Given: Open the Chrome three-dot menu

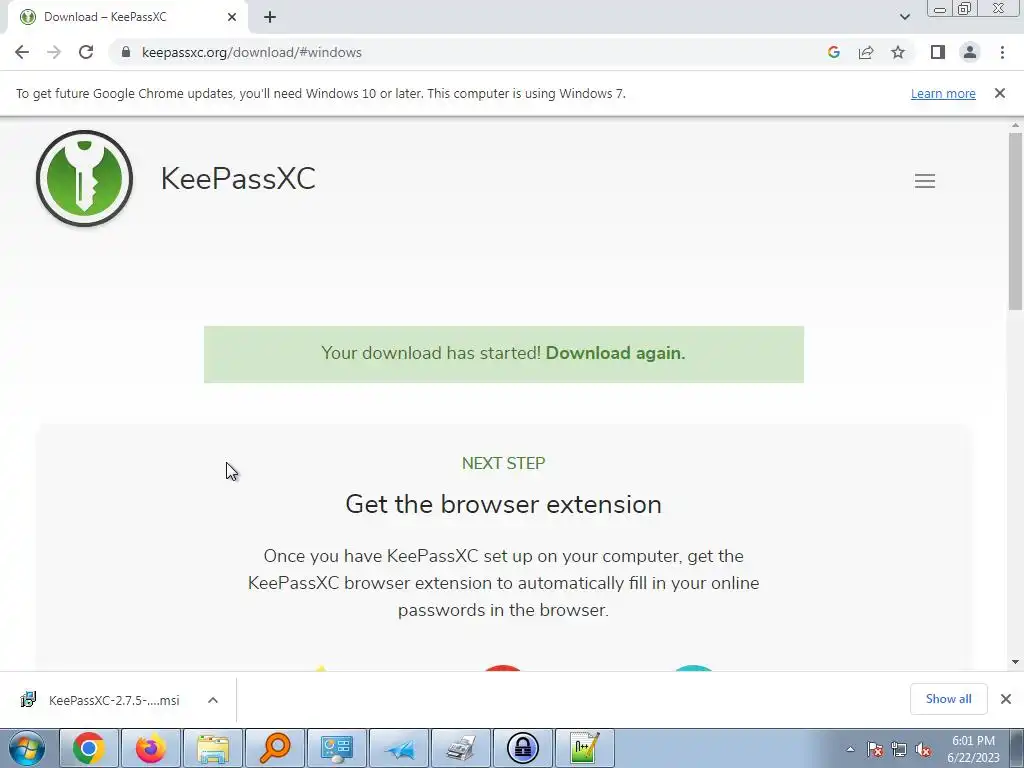Looking at the screenshot, I should [1002, 52].
